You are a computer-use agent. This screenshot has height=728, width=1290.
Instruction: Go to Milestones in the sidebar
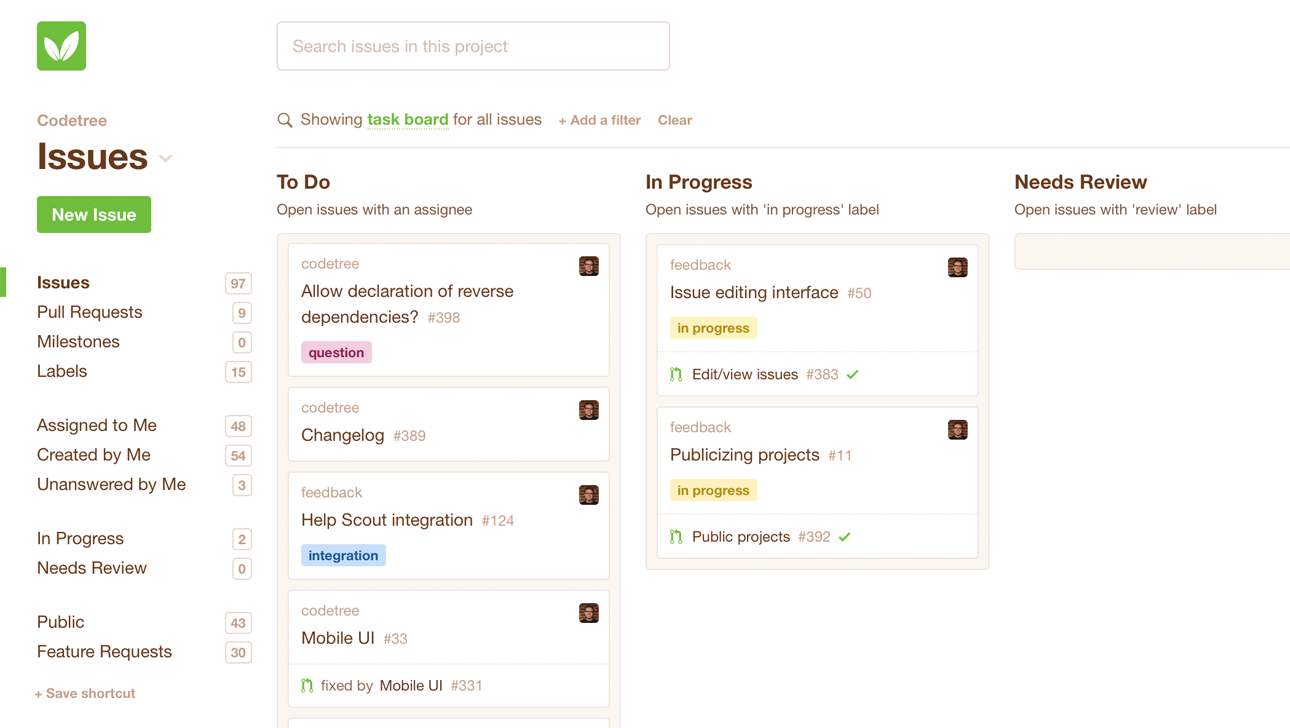point(78,342)
